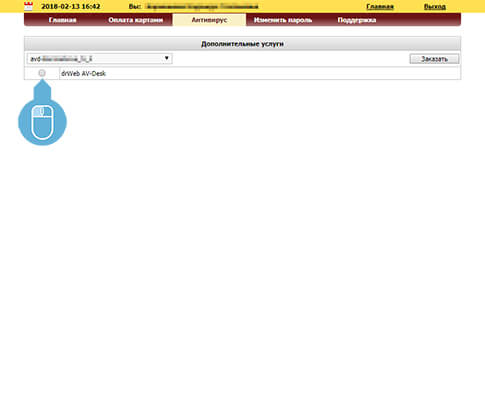485x400 pixels.
Task: Click the Заказать button
Action: coord(434,59)
